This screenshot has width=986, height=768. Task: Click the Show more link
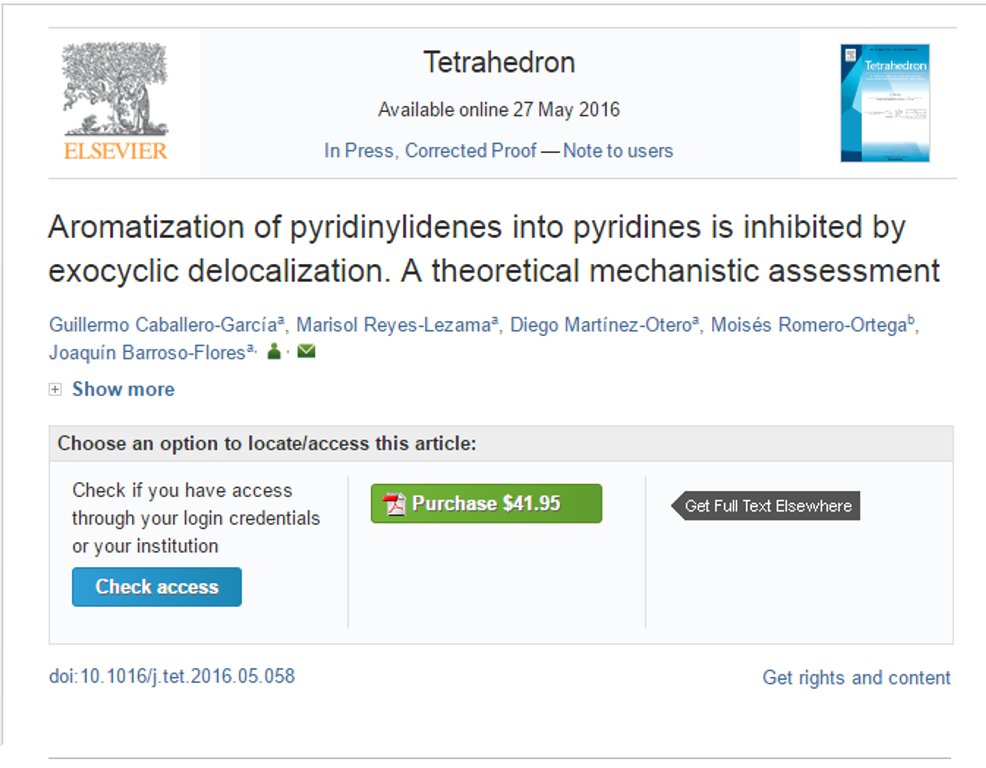pos(123,389)
